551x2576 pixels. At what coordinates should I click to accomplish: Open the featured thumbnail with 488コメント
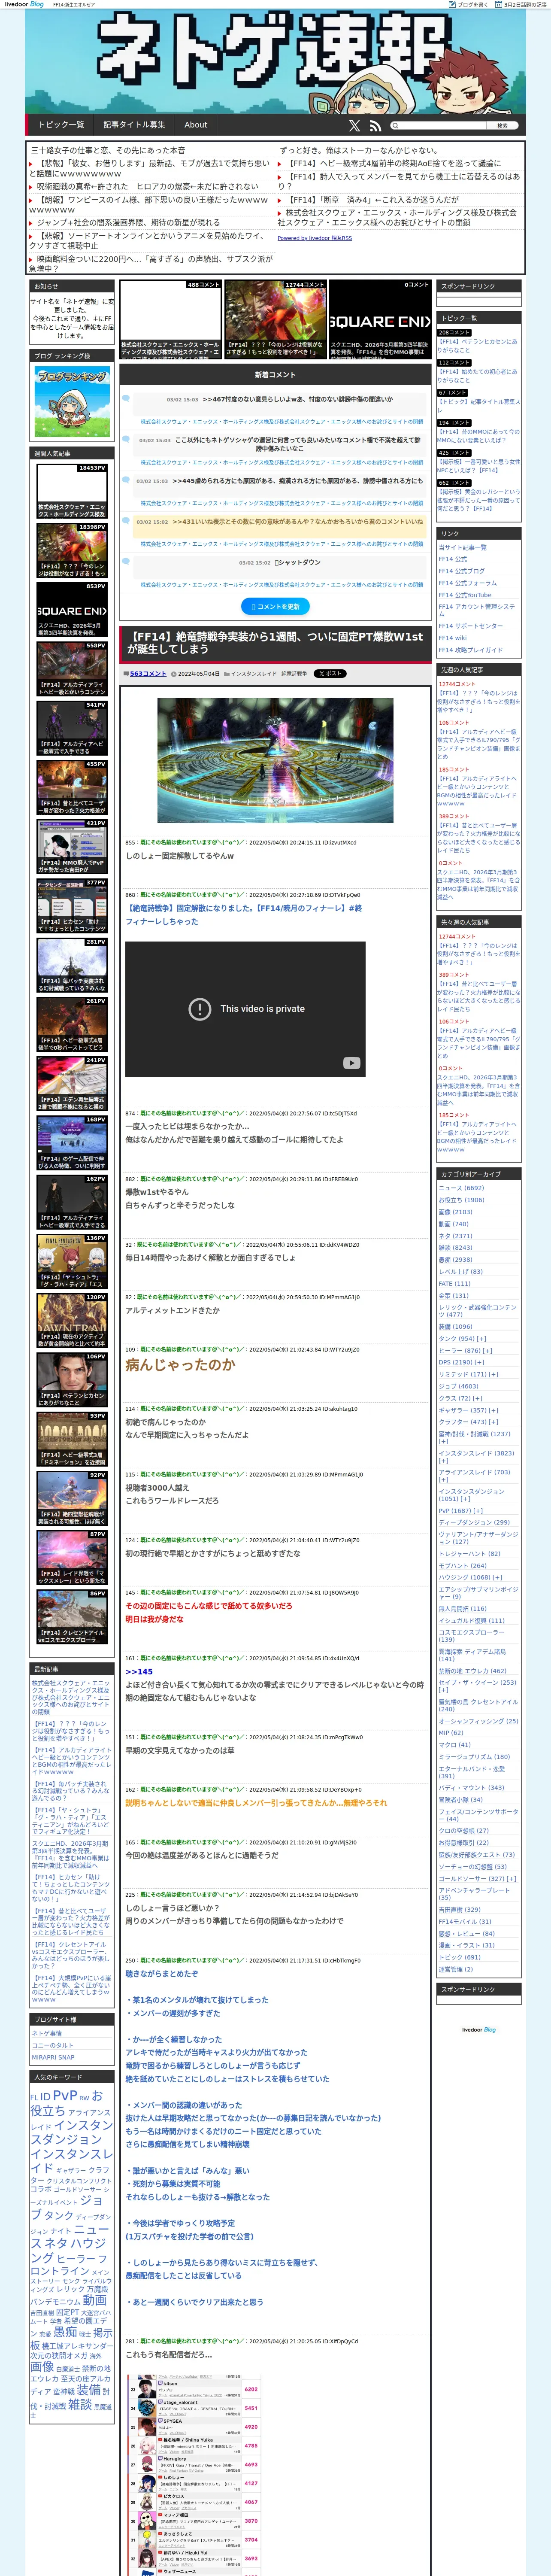170,320
